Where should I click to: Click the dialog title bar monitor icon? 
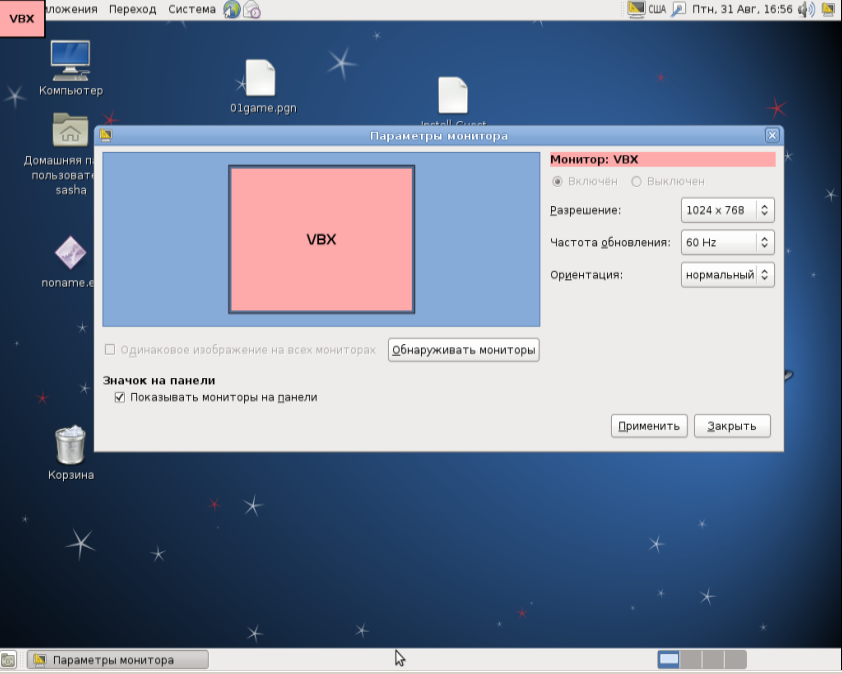[106, 135]
